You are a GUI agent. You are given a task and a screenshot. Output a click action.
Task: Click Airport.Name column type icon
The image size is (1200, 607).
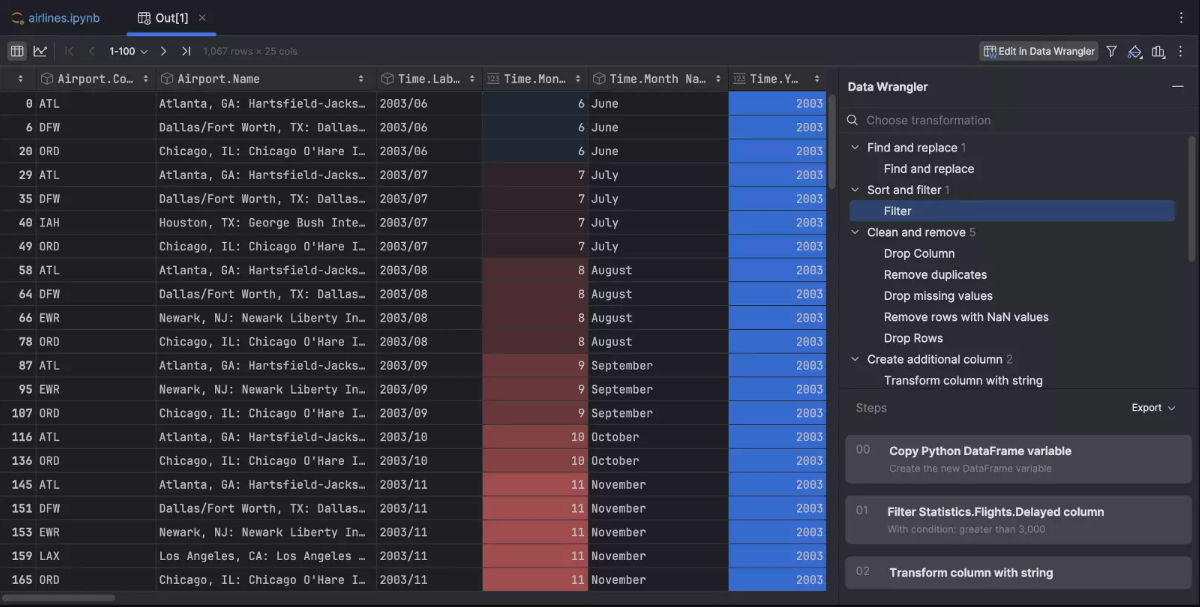click(167, 79)
